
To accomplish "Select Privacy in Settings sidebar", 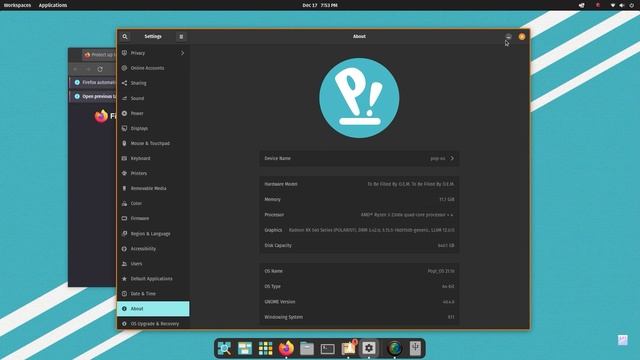I will pyautogui.click(x=153, y=53).
